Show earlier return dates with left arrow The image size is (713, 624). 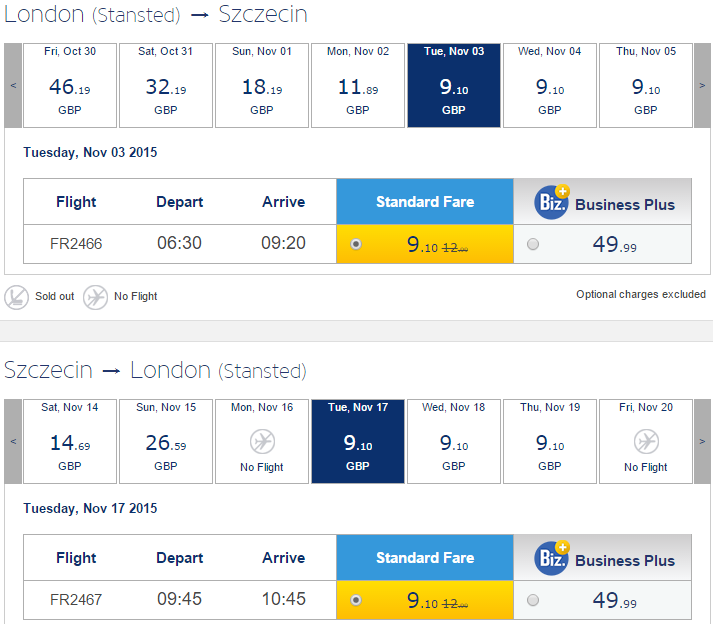13,441
